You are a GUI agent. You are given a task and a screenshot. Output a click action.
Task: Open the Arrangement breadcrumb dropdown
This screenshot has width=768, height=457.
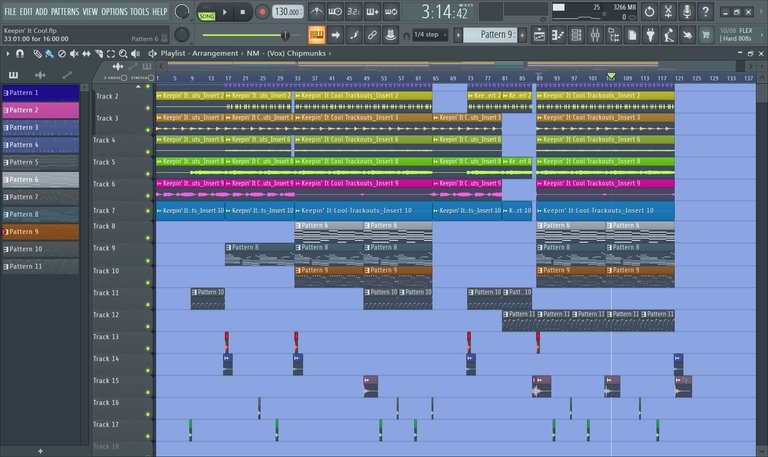215,53
